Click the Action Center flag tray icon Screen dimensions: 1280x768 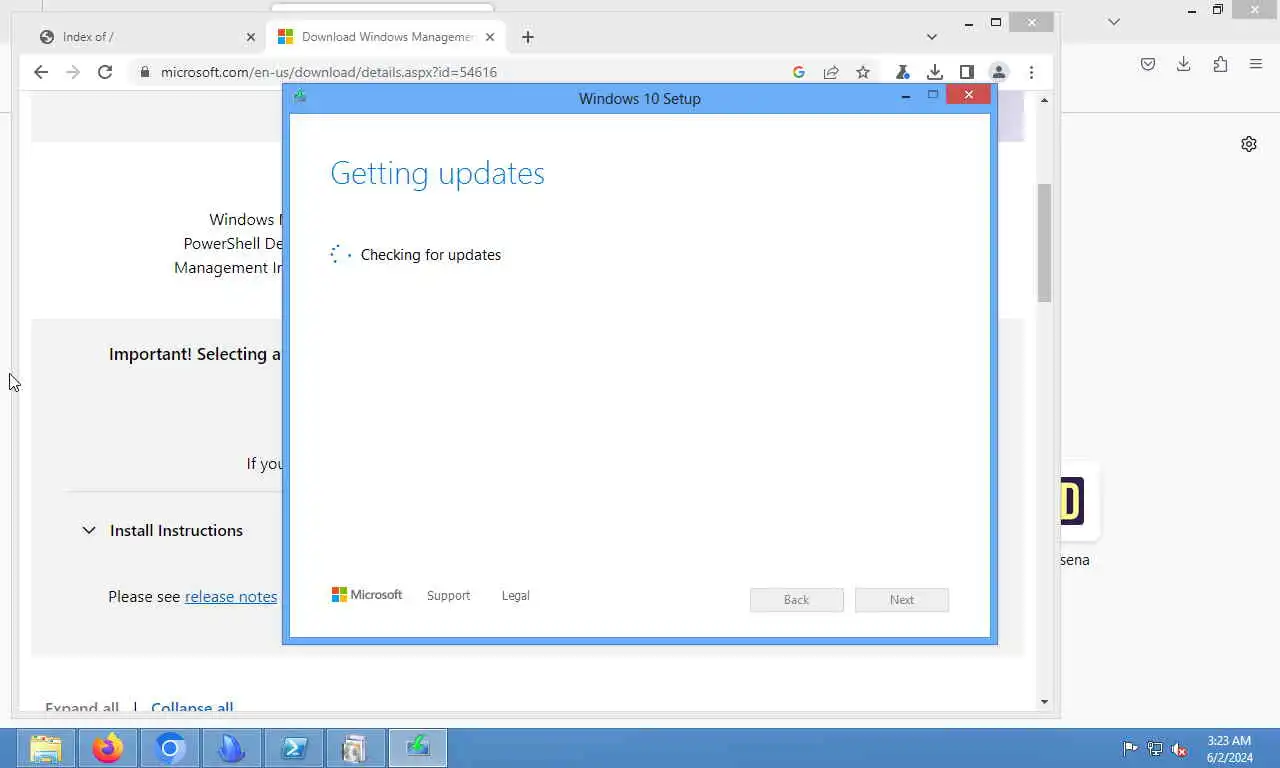point(1130,748)
